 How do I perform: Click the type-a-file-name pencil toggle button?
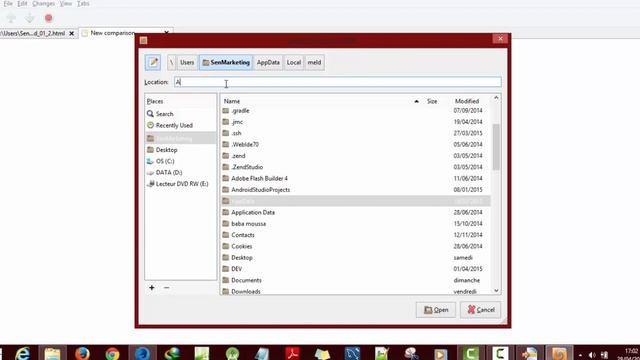pos(153,62)
